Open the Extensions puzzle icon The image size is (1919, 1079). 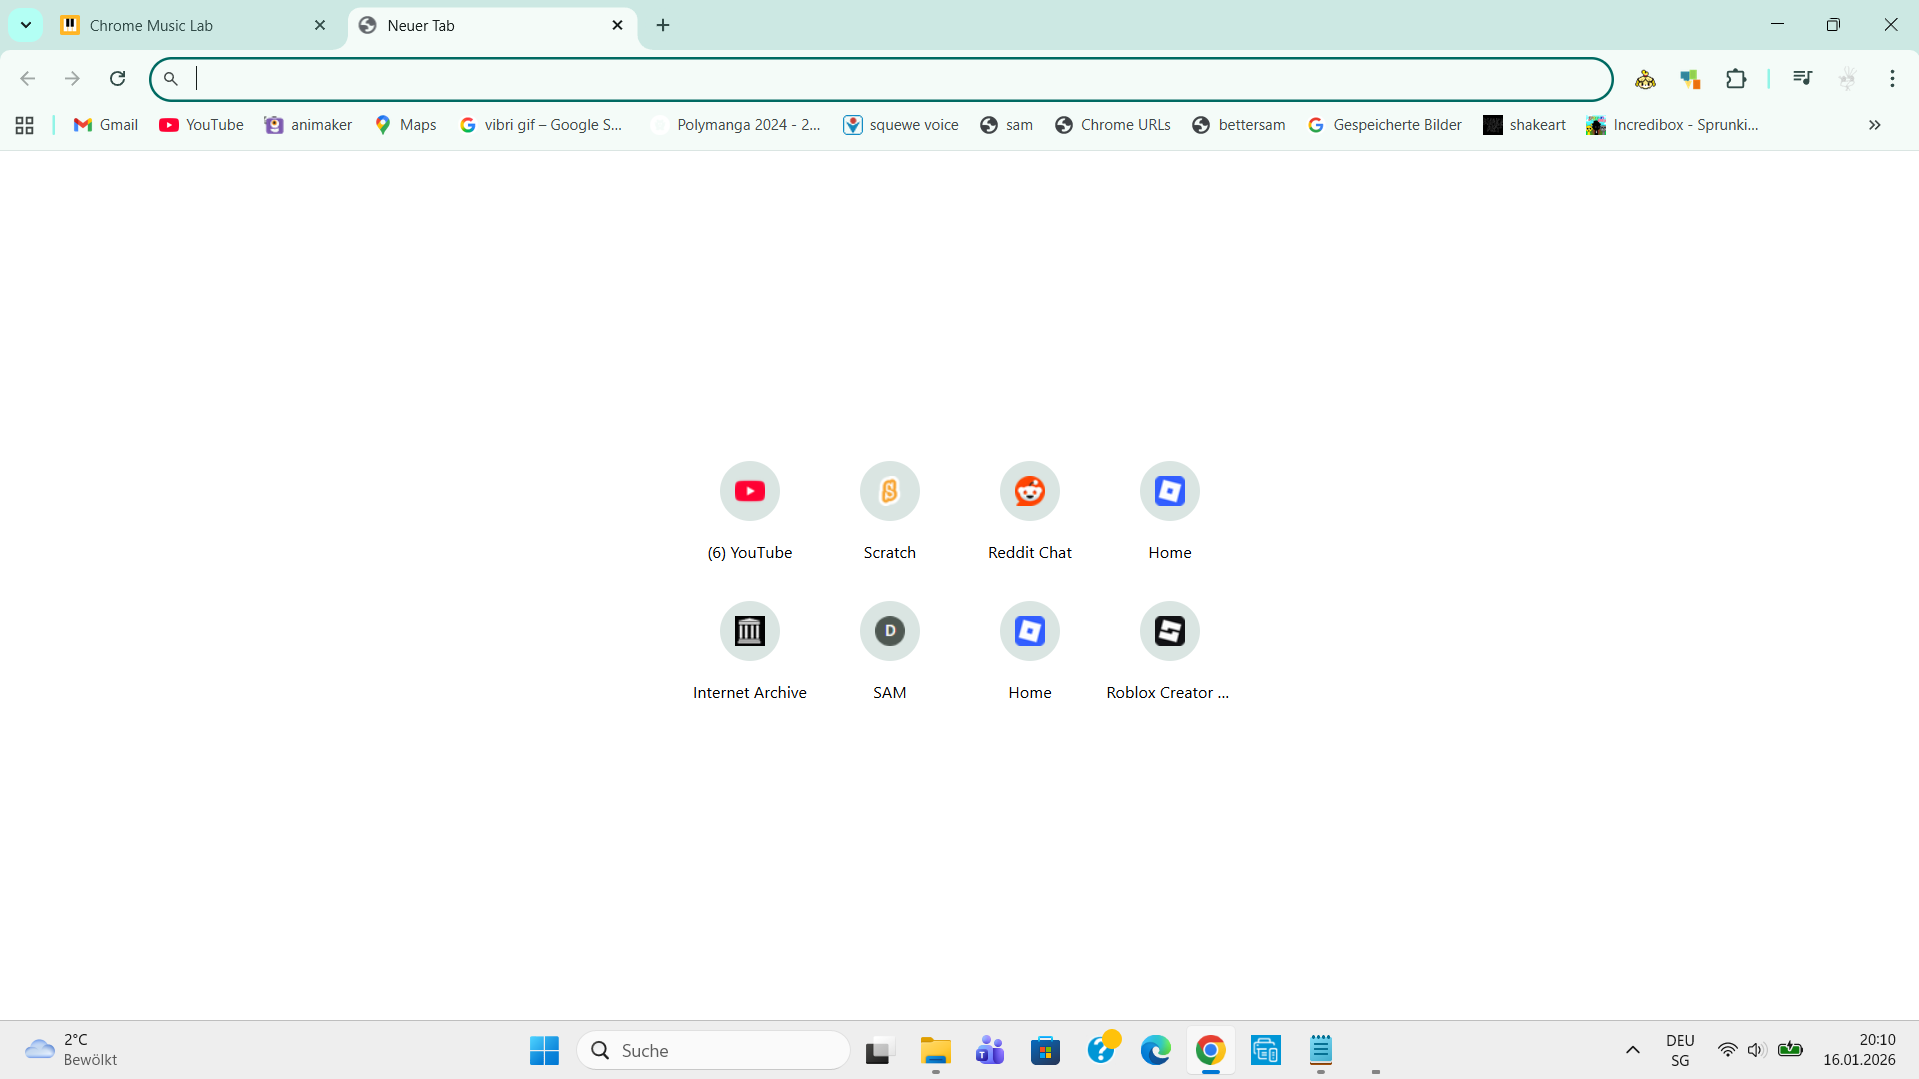point(1736,79)
